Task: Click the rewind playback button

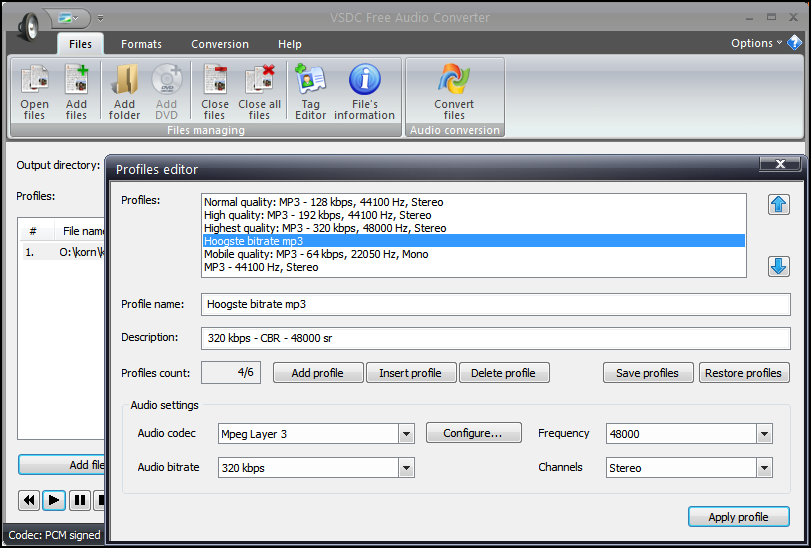Action: (x=29, y=500)
